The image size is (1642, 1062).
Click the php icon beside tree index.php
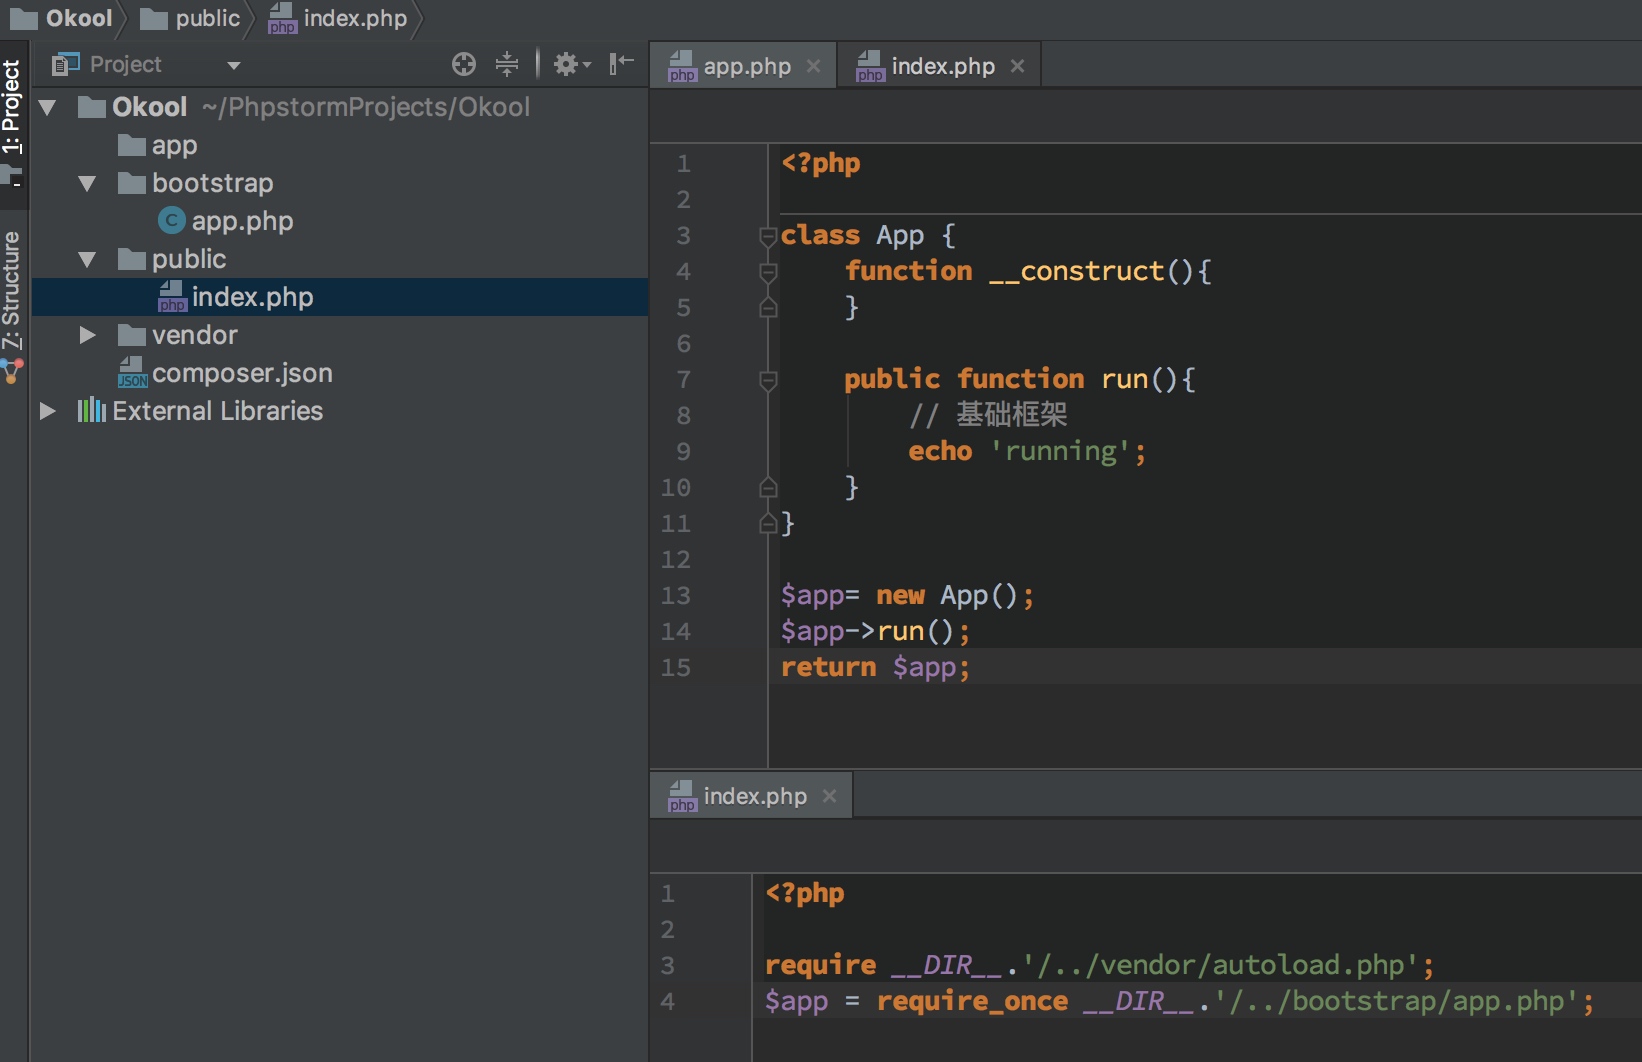(x=172, y=297)
